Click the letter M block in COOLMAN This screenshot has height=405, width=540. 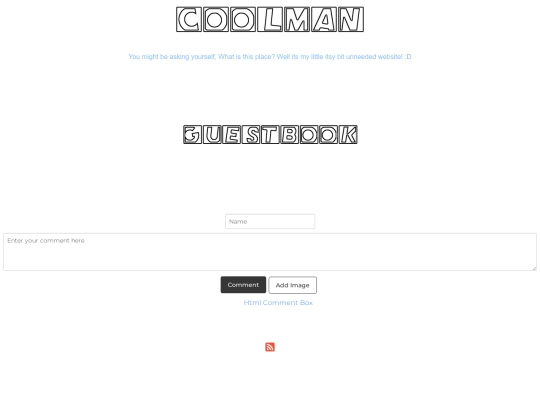coord(297,19)
